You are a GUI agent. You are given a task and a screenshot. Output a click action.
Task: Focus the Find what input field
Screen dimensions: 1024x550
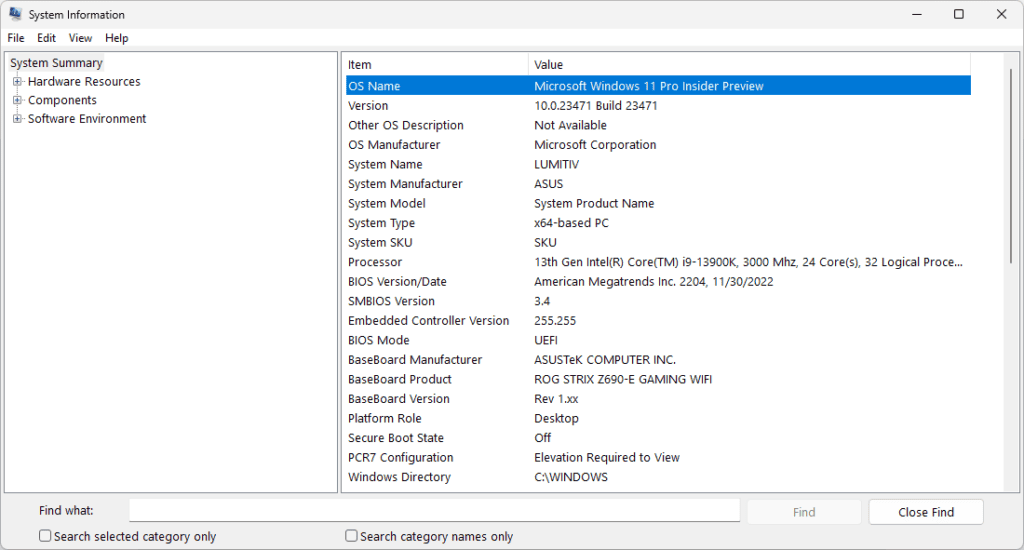[434, 510]
